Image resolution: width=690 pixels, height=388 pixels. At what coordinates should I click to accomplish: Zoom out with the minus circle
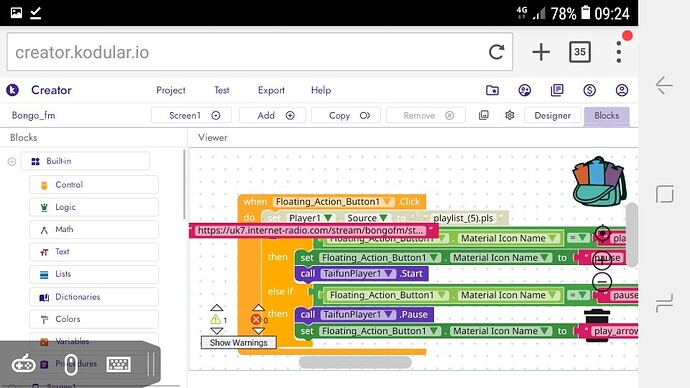[x=602, y=282]
